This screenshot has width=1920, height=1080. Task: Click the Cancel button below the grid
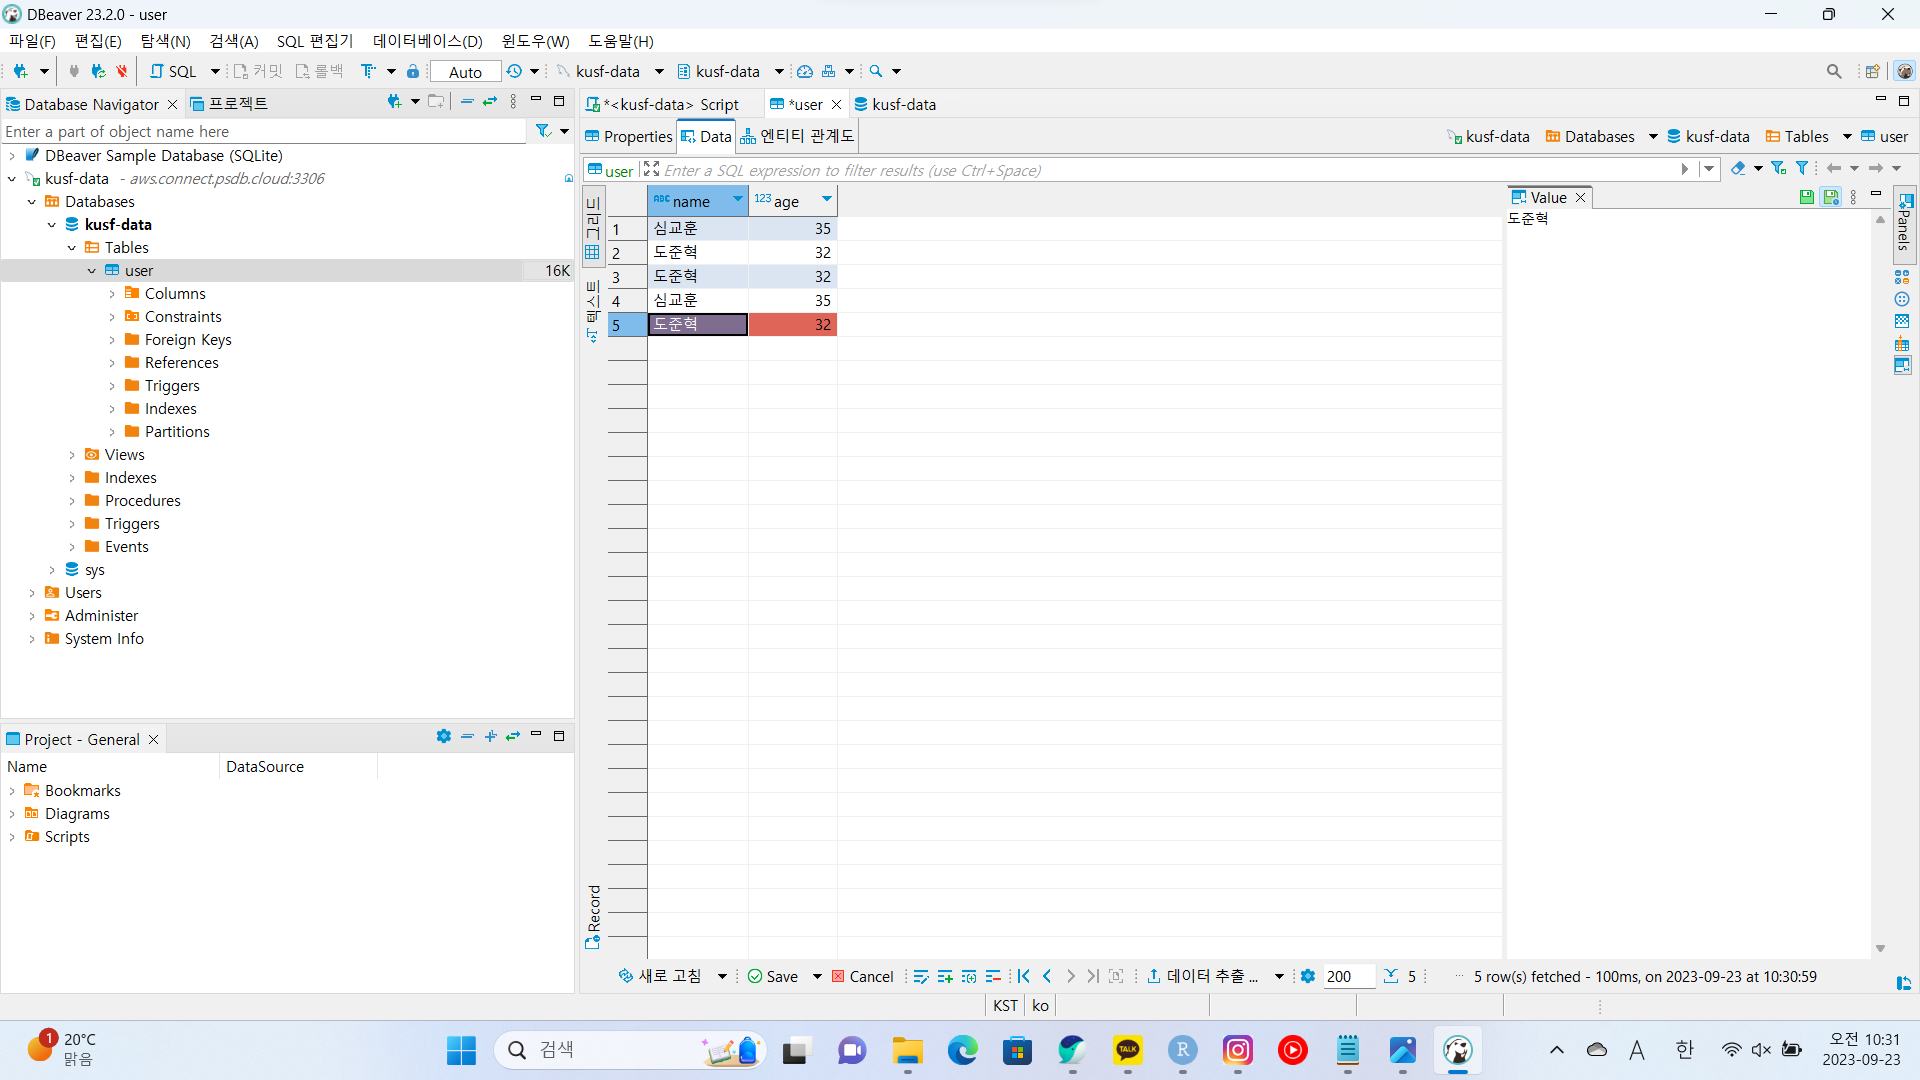862,976
